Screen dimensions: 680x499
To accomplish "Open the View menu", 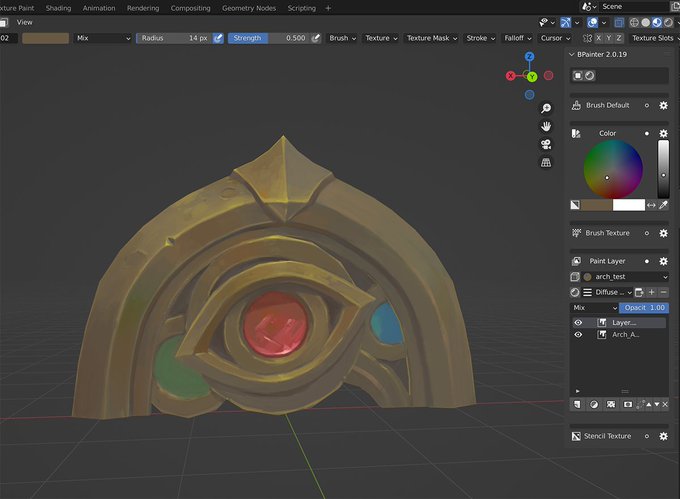I will [25, 23].
